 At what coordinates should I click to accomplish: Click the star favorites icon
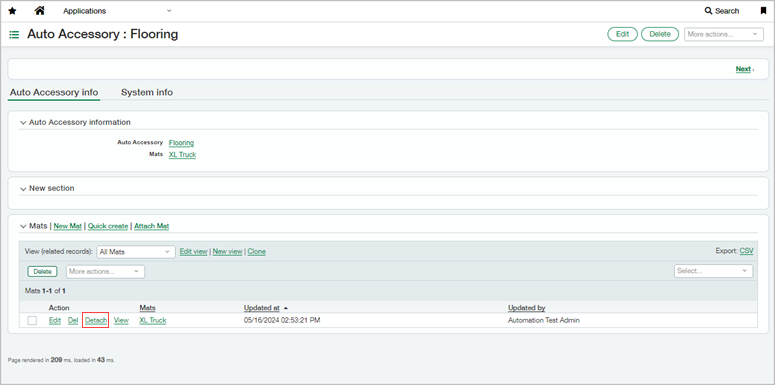(x=12, y=11)
